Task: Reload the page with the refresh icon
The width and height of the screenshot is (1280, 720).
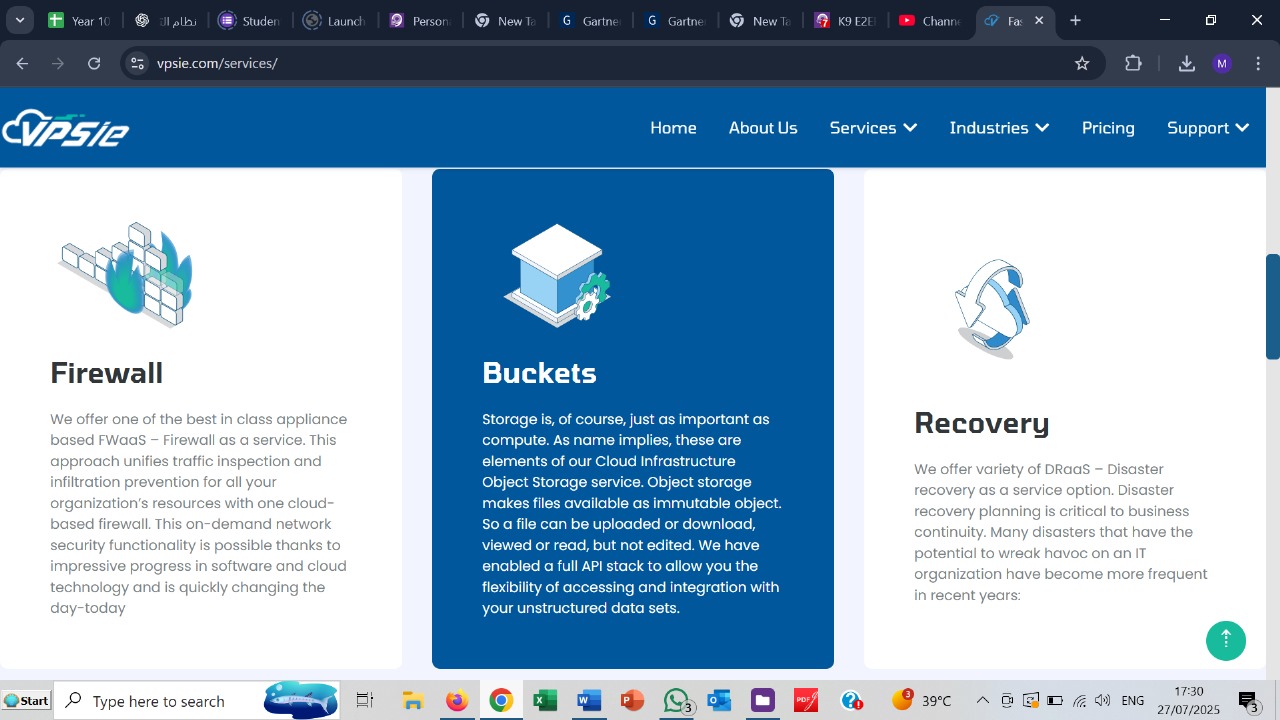Action: pyautogui.click(x=93, y=62)
